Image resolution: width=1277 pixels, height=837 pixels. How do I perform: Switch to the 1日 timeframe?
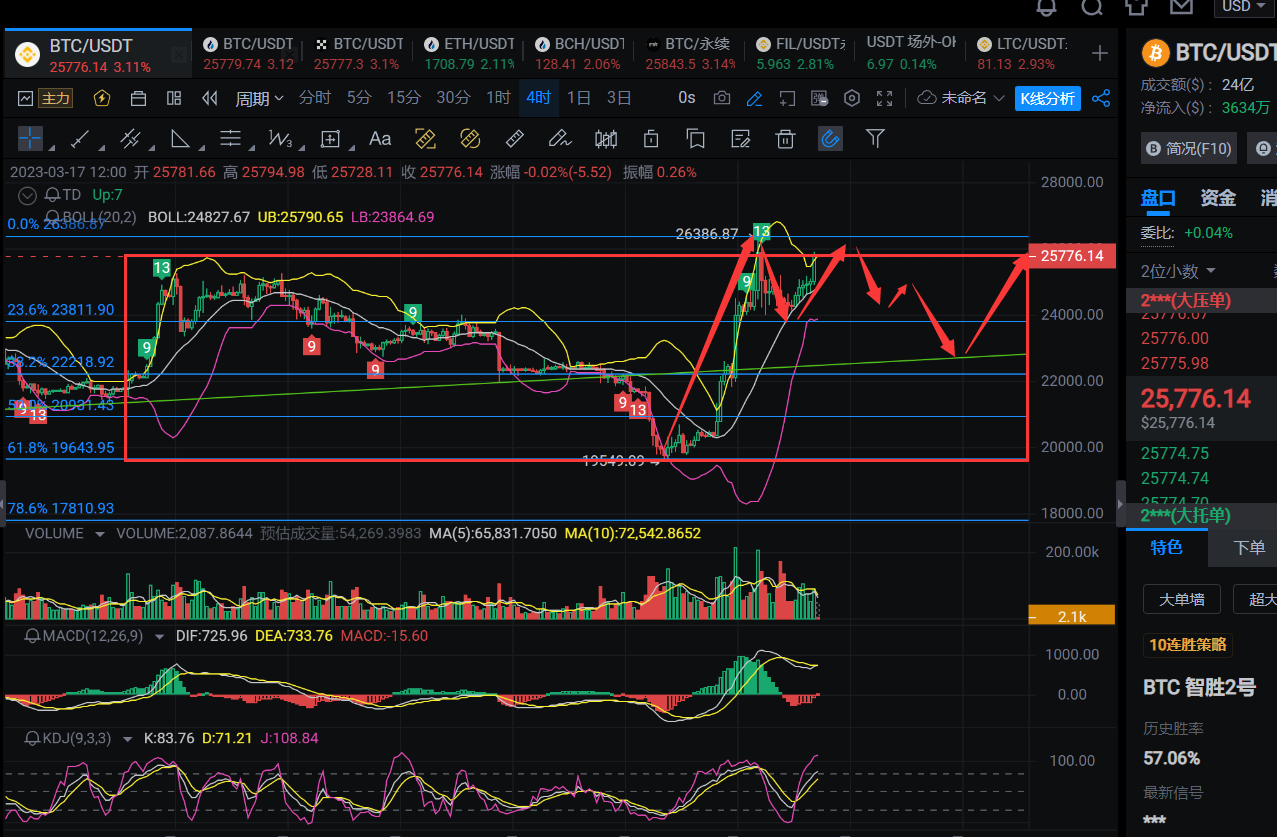[x=578, y=98]
